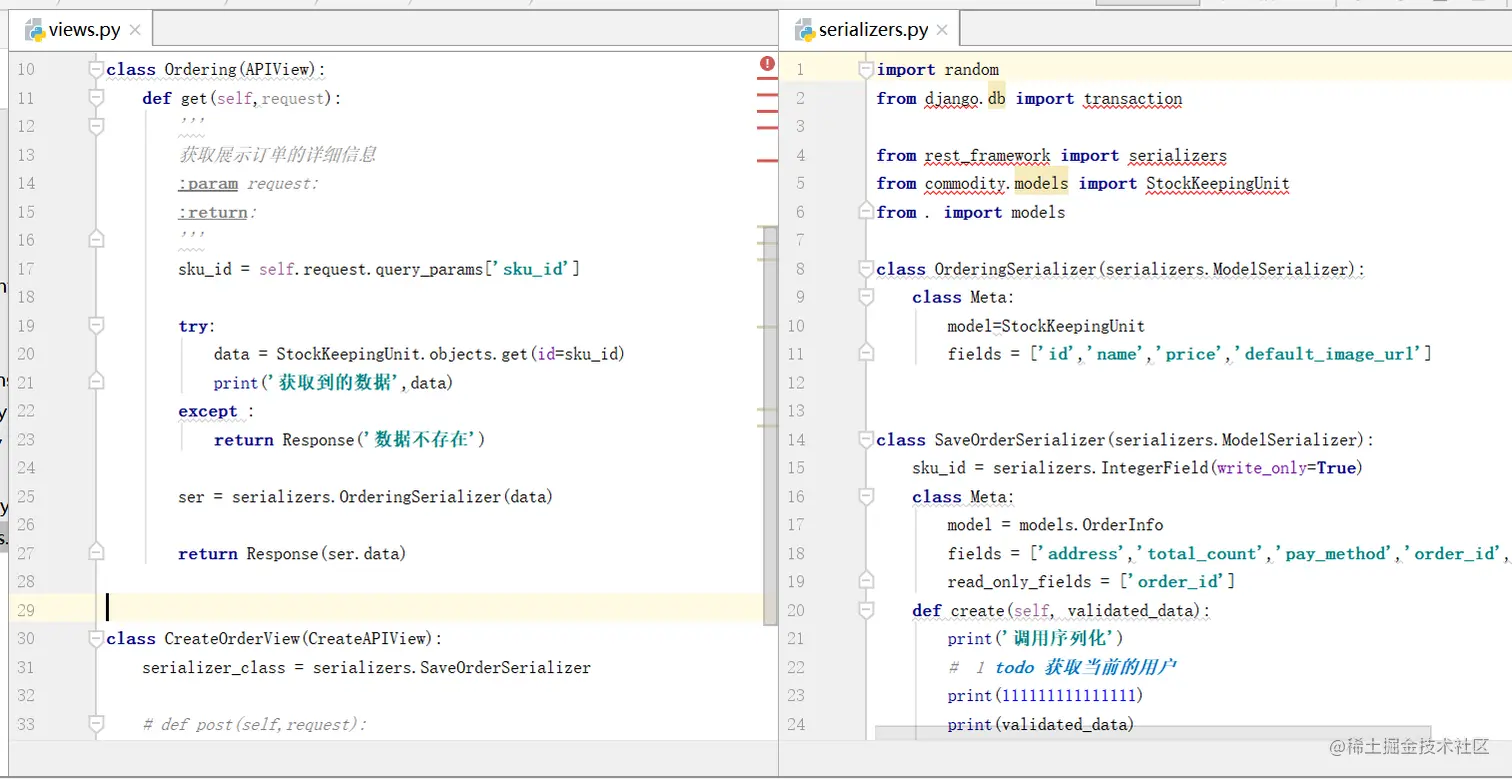Click 'read_only_fields' on serializers.py line 19
The width and height of the screenshot is (1512, 779).
[1019, 582]
